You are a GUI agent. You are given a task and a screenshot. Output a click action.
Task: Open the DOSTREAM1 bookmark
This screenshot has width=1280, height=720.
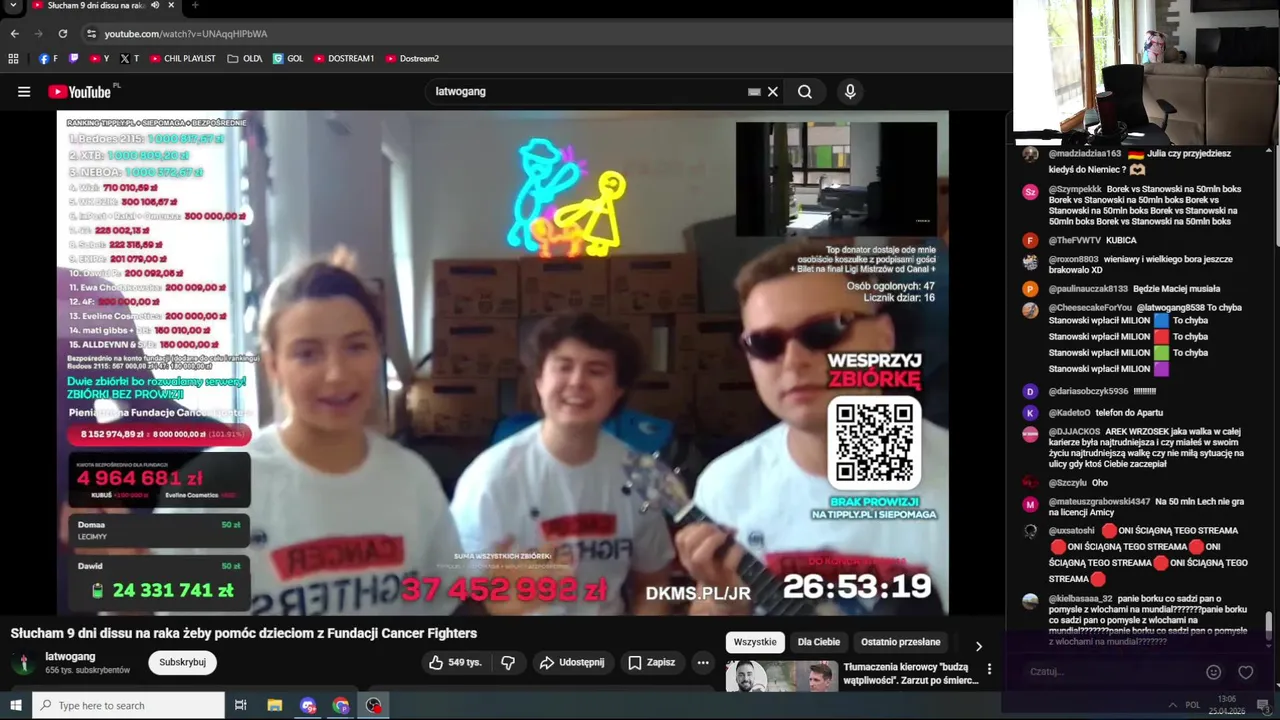click(x=344, y=59)
